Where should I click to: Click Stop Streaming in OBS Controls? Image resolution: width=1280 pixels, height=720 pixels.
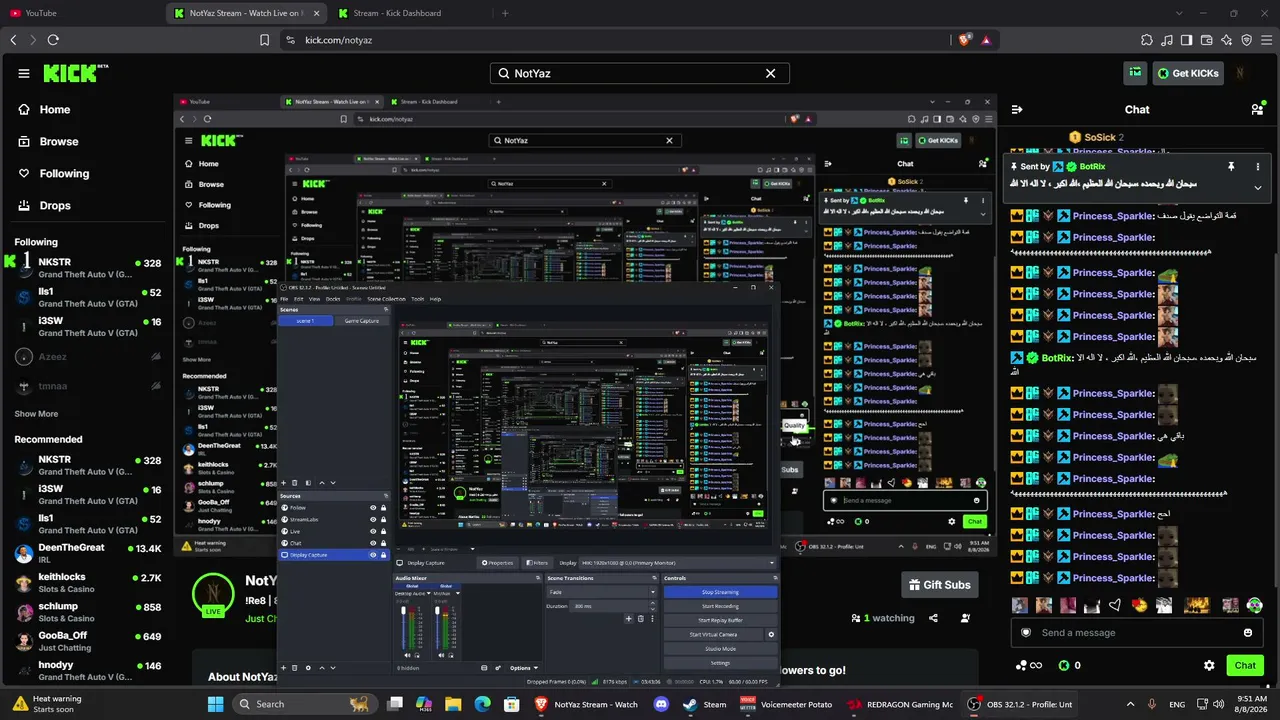point(720,592)
